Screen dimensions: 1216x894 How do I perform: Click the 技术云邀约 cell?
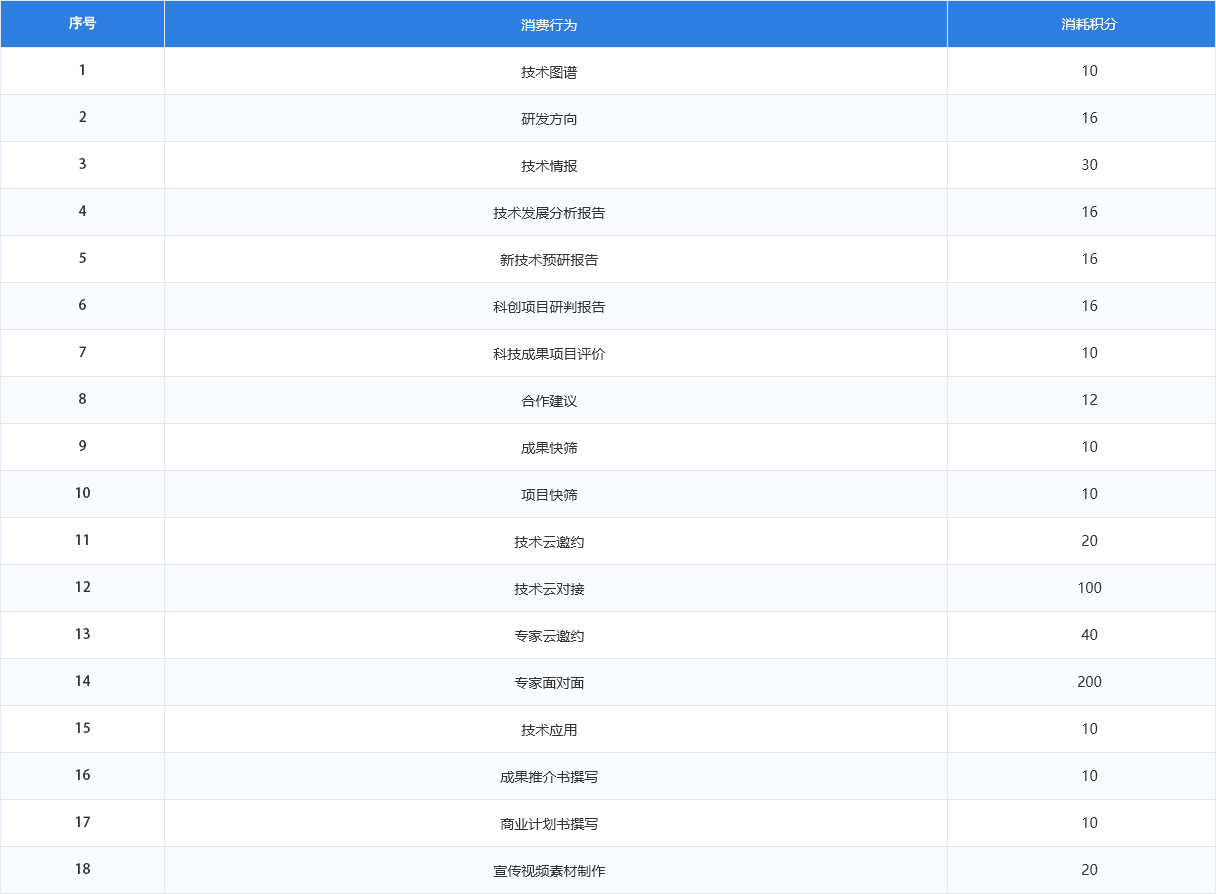549,542
